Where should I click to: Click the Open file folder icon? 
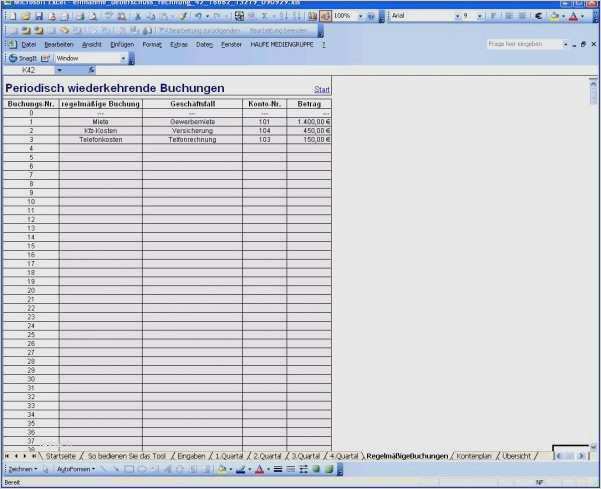point(26,16)
